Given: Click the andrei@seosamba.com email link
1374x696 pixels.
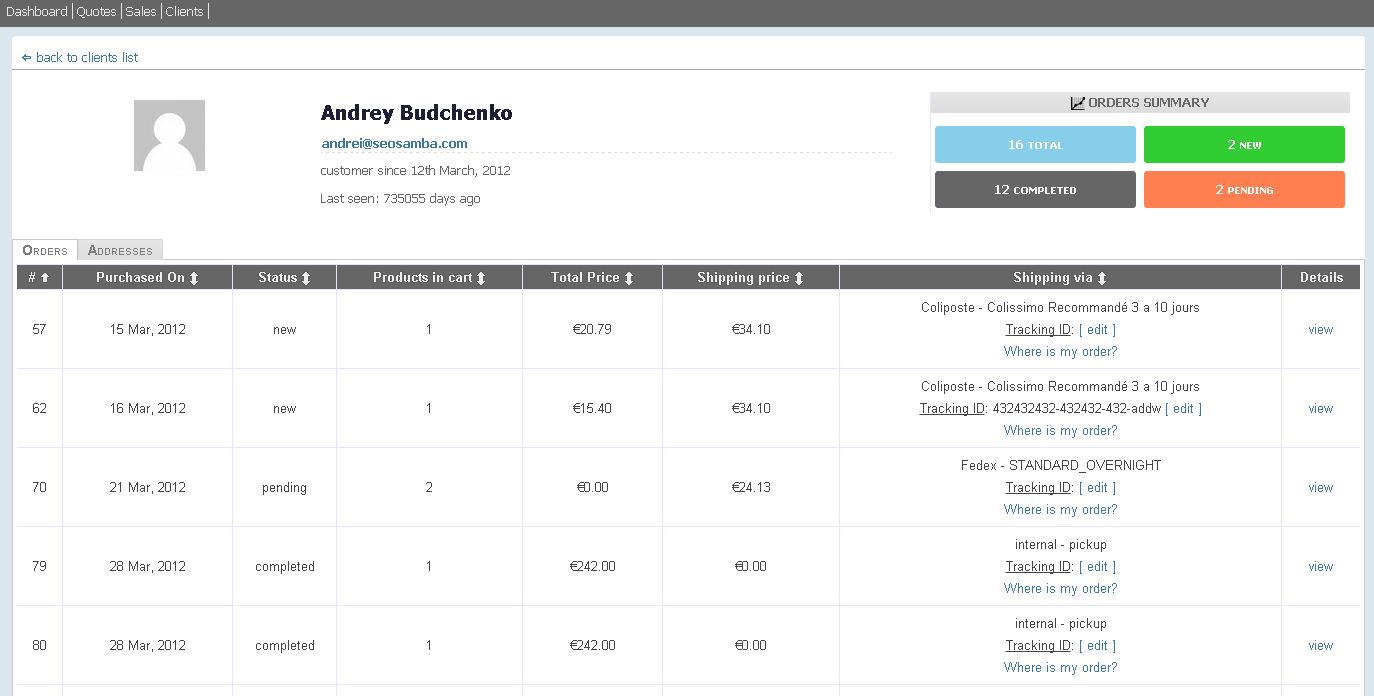Looking at the screenshot, I should [x=394, y=143].
